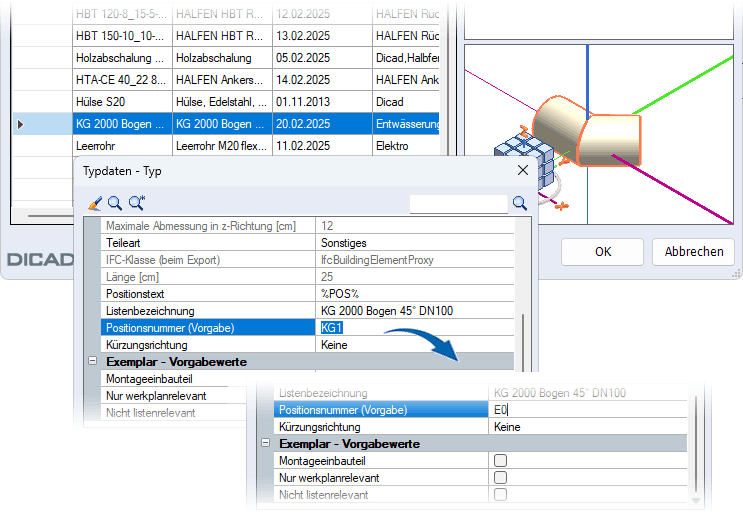
Task: Click the Kürzungsrichtung value Keine in Typdaten dialog
Action: [x=415, y=345]
